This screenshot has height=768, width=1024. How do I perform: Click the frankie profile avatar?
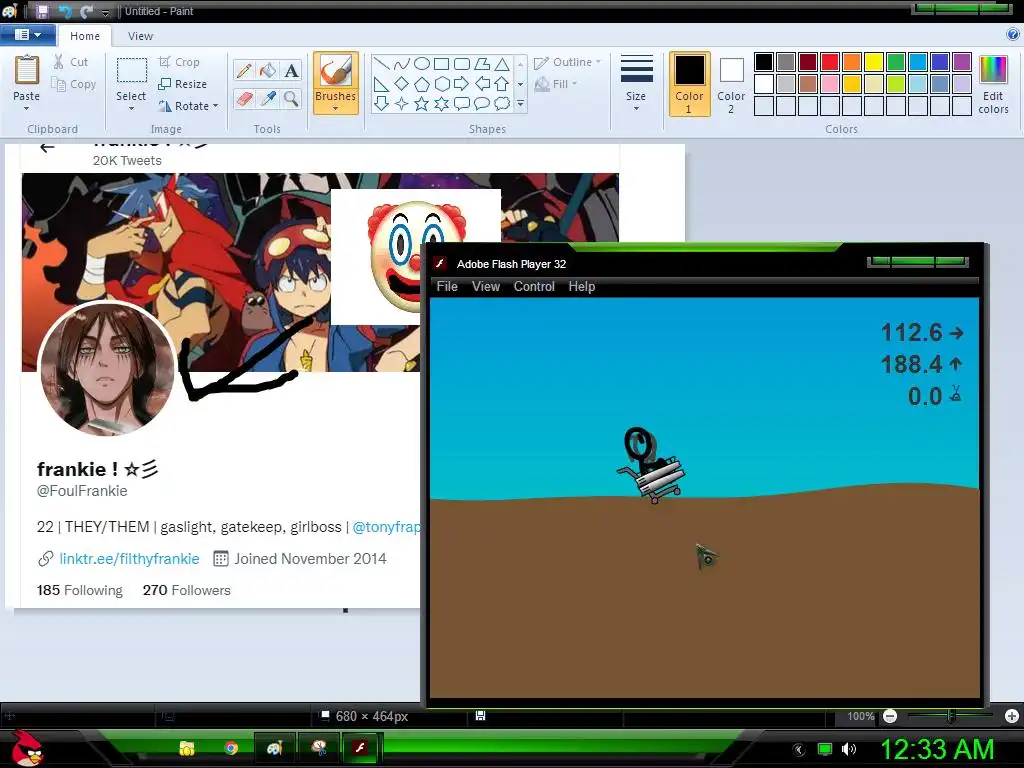click(x=107, y=368)
